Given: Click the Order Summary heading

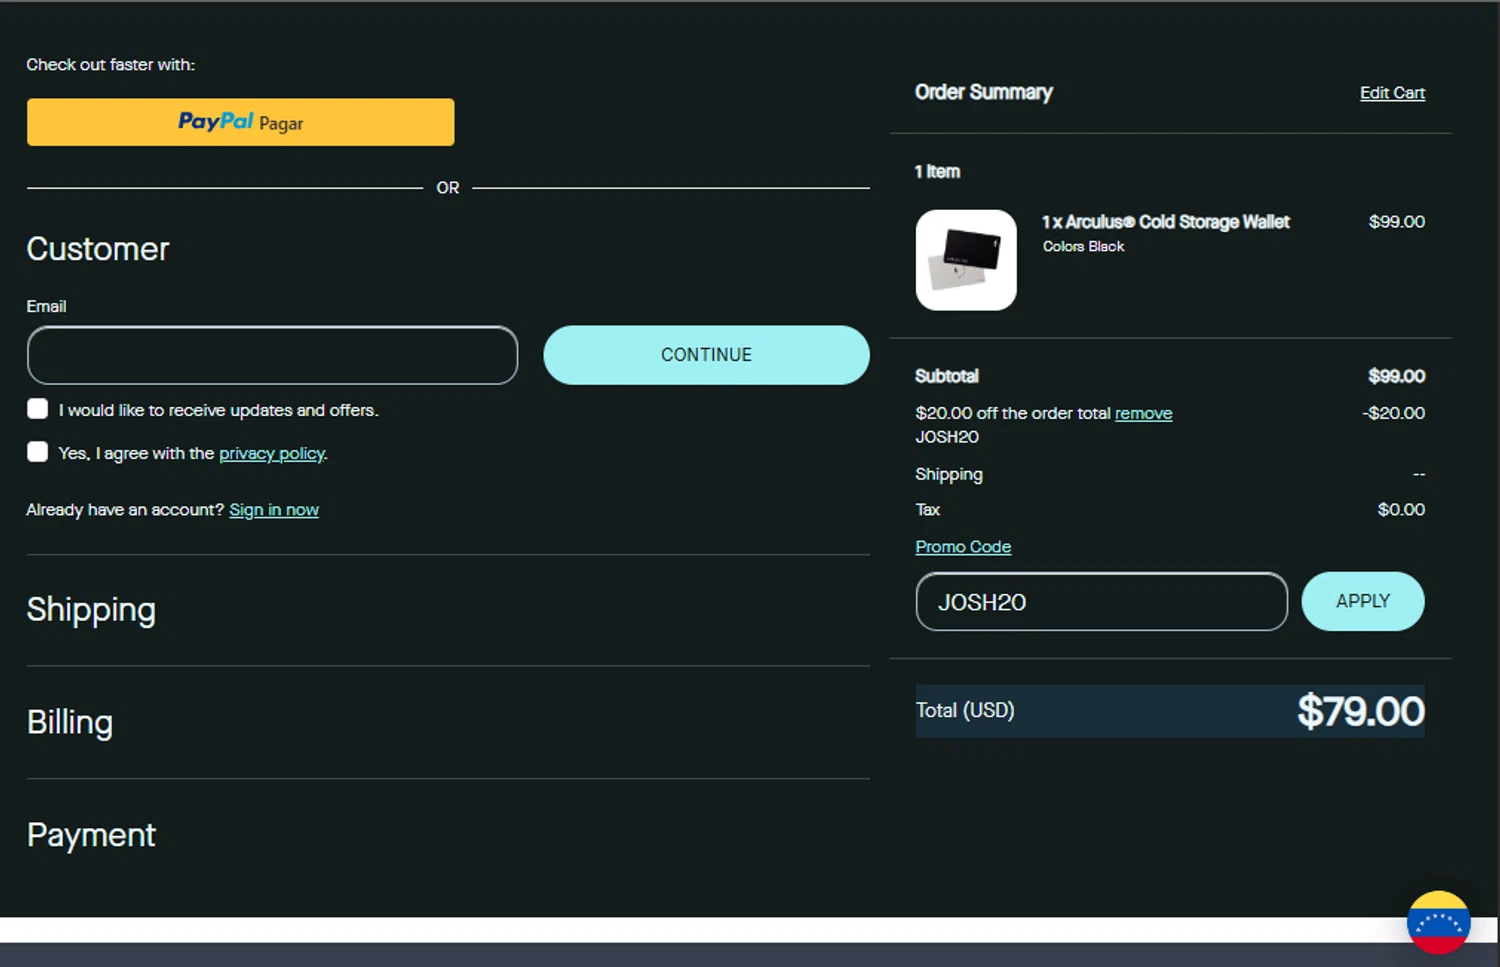Looking at the screenshot, I should point(984,92).
